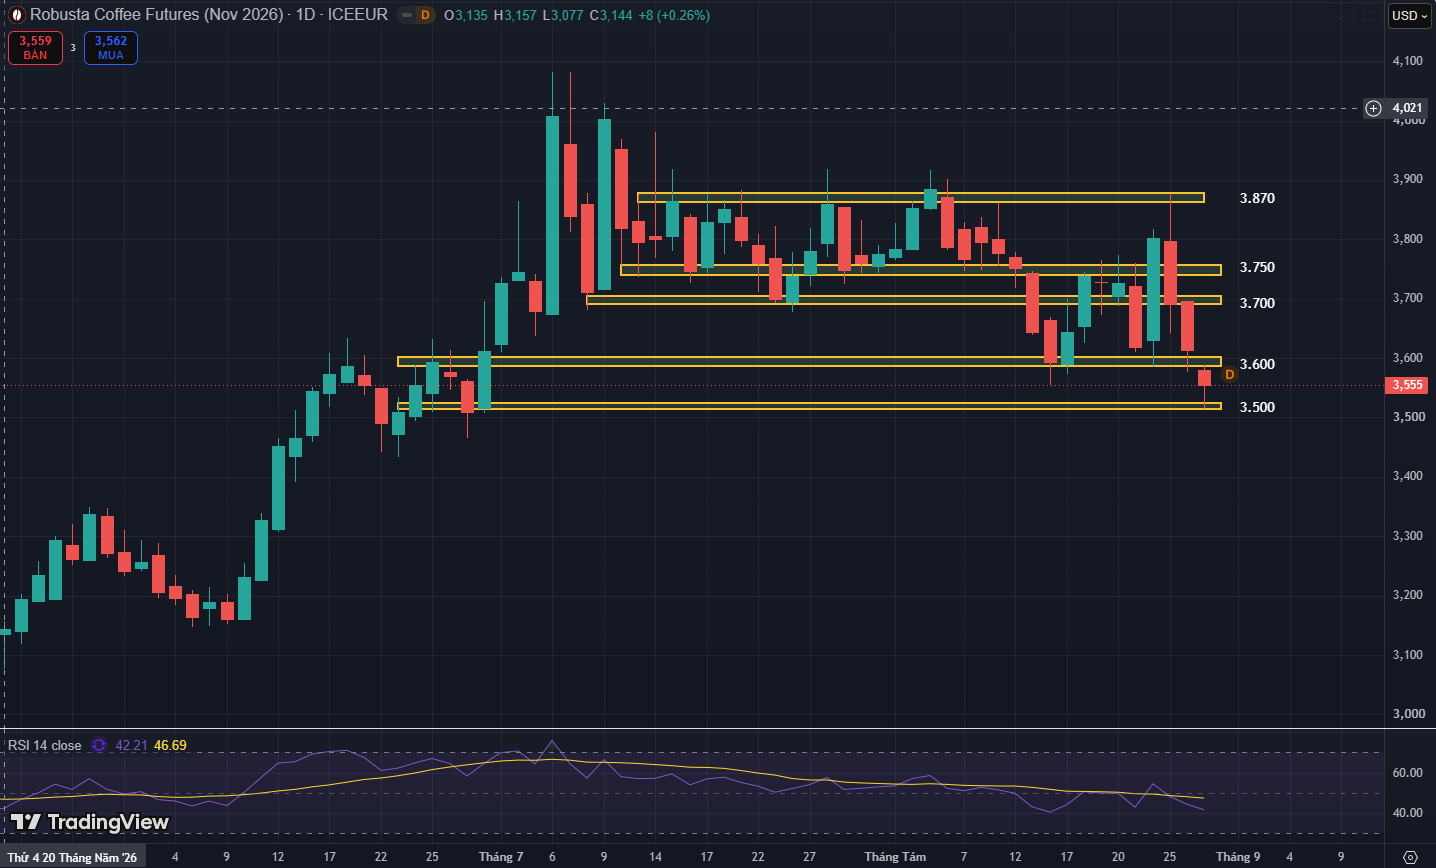Click the +8 (+0.26%) change value
This screenshot has height=868, width=1436.
(x=674, y=15)
